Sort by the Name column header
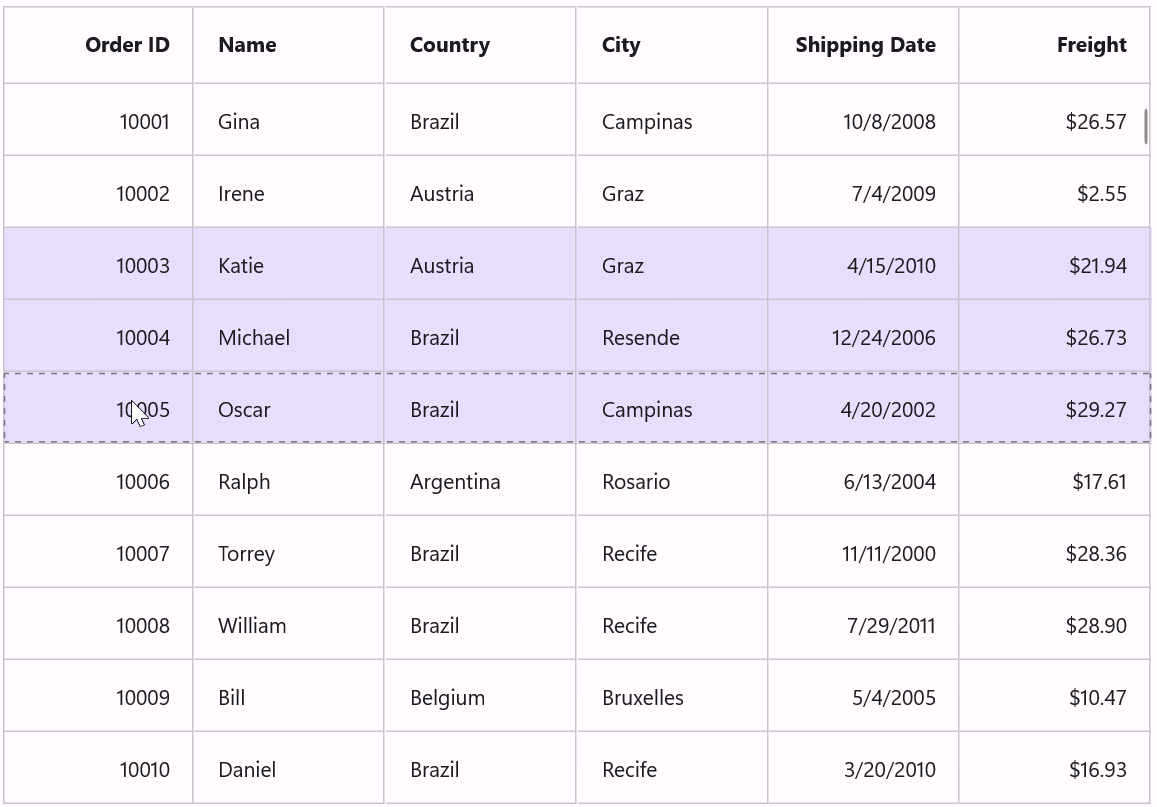1157x807 pixels. click(289, 45)
